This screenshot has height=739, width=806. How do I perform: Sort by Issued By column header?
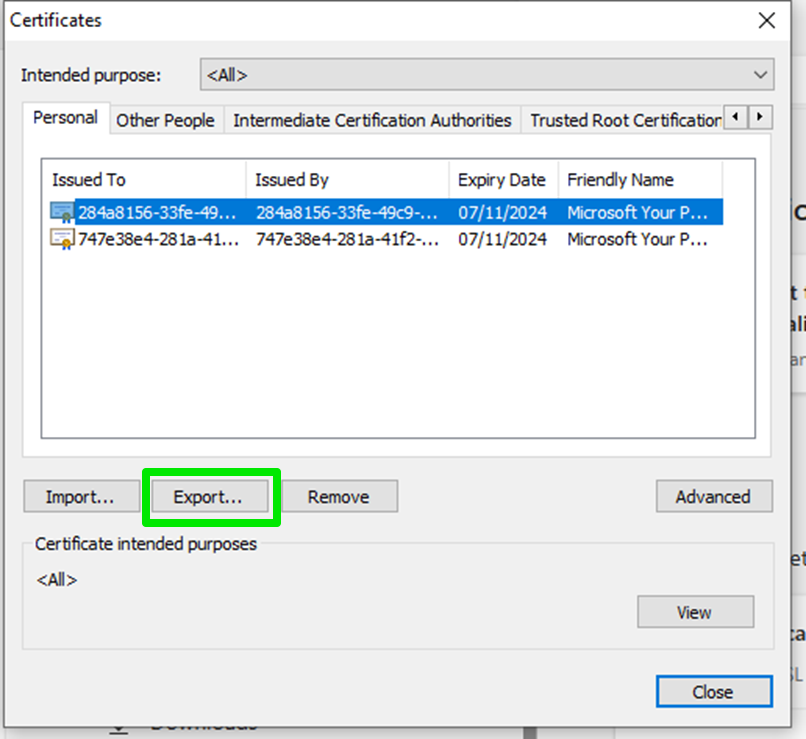point(347,180)
